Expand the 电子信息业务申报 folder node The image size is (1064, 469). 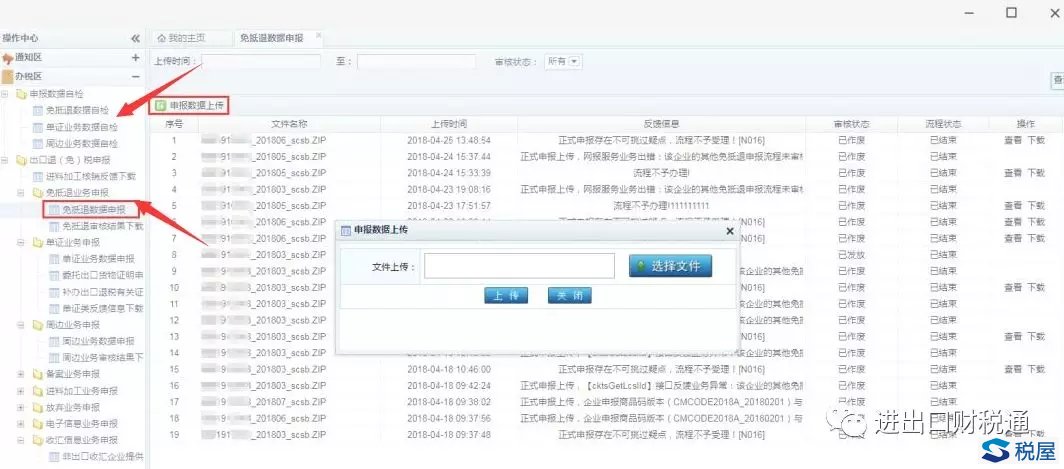click(21, 424)
